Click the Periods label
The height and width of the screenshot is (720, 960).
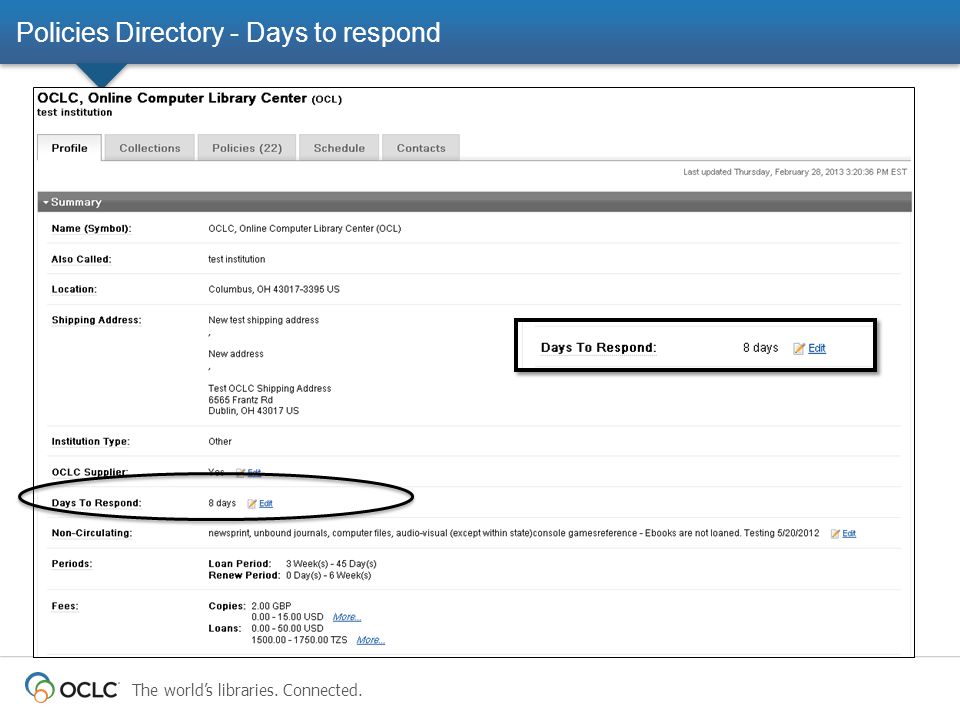tap(72, 563)
